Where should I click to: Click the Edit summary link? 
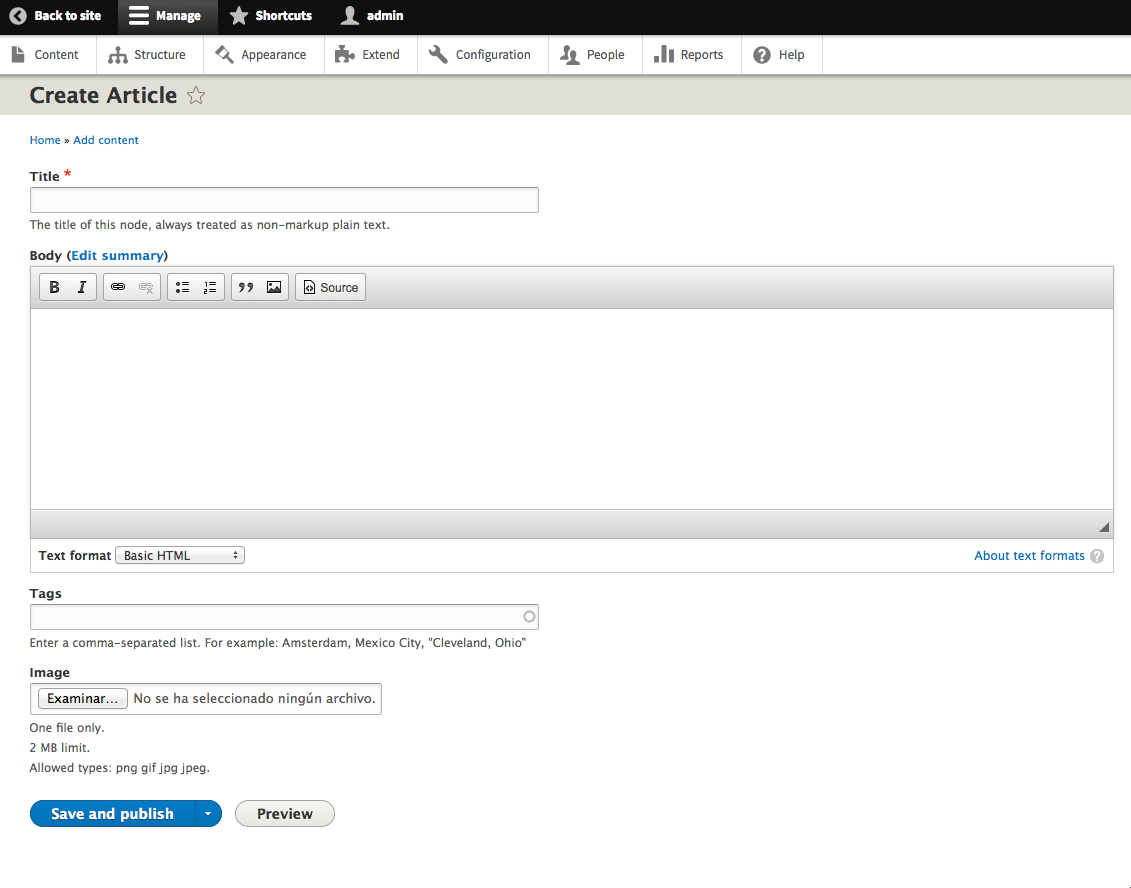click(x=117, y=255)
